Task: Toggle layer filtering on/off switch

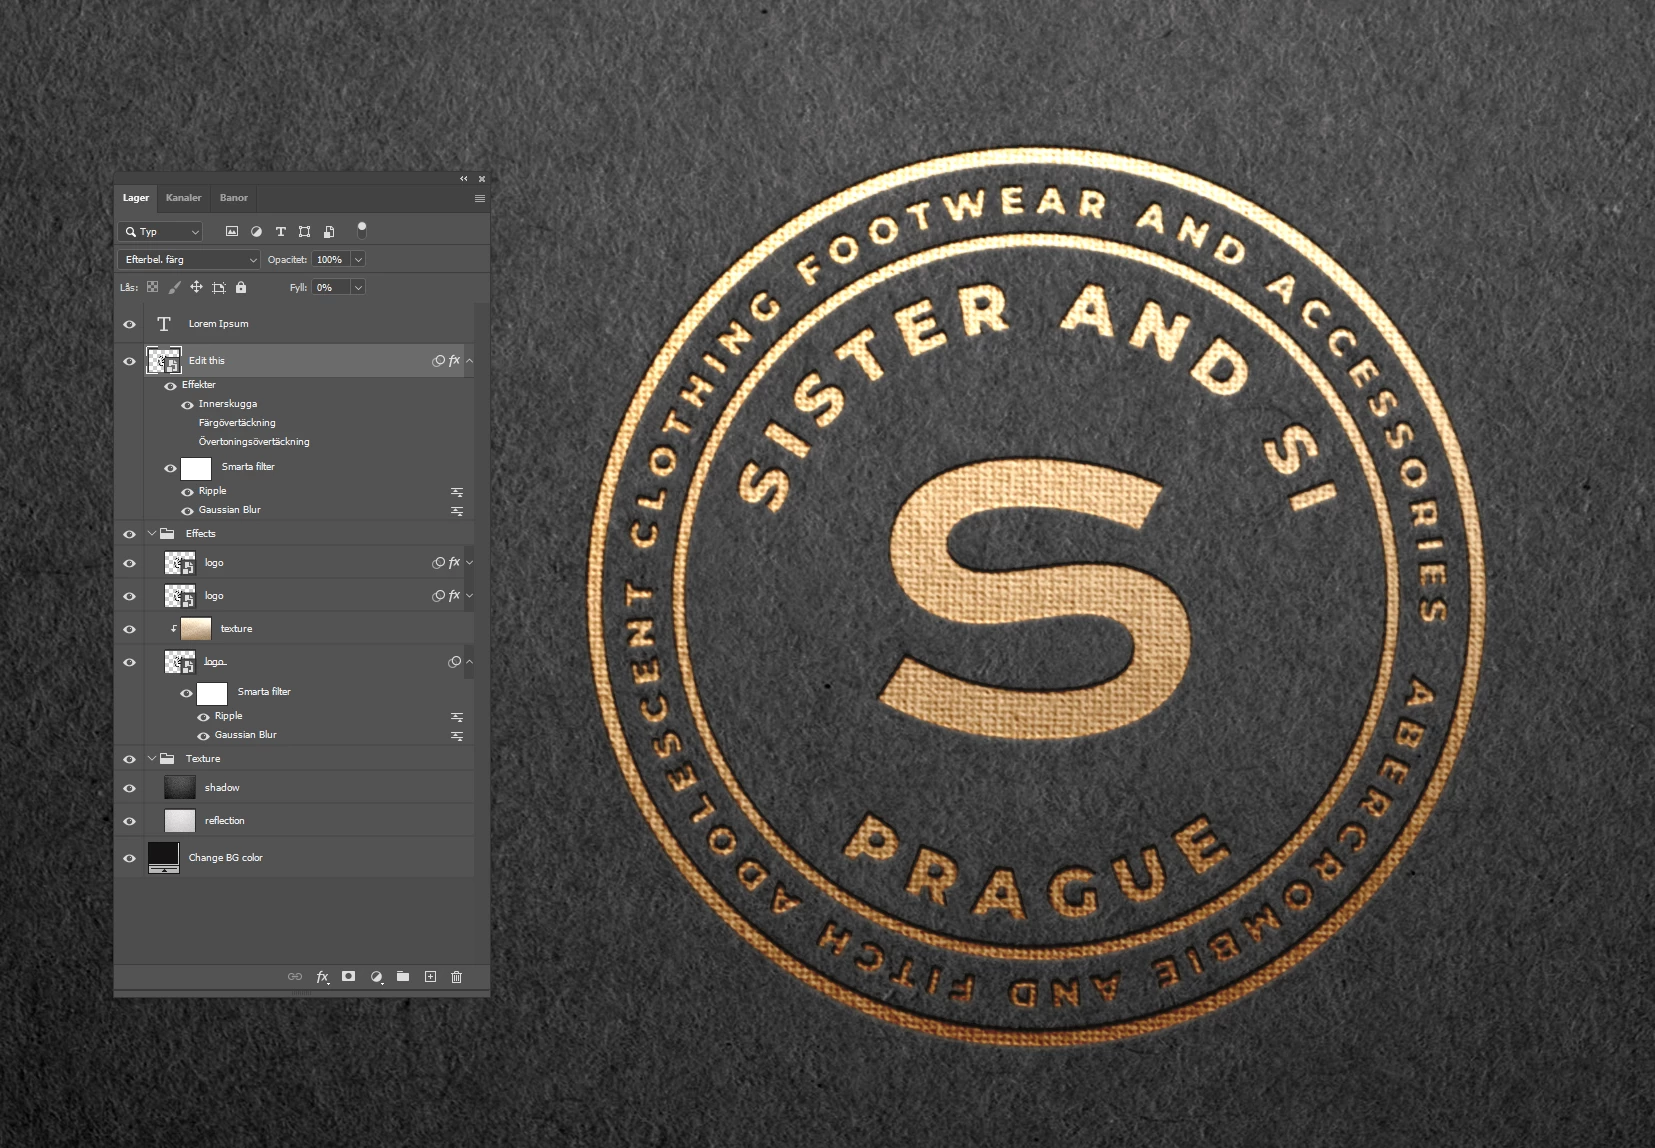Action: (x=362, y=230)
